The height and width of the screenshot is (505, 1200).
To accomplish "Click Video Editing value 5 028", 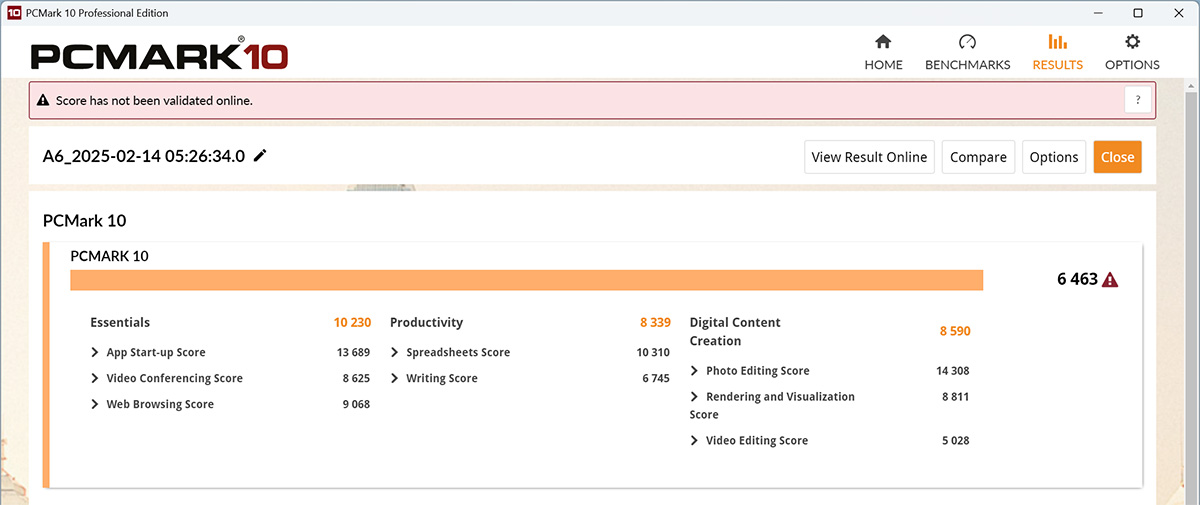I will (x=955, y=441).
